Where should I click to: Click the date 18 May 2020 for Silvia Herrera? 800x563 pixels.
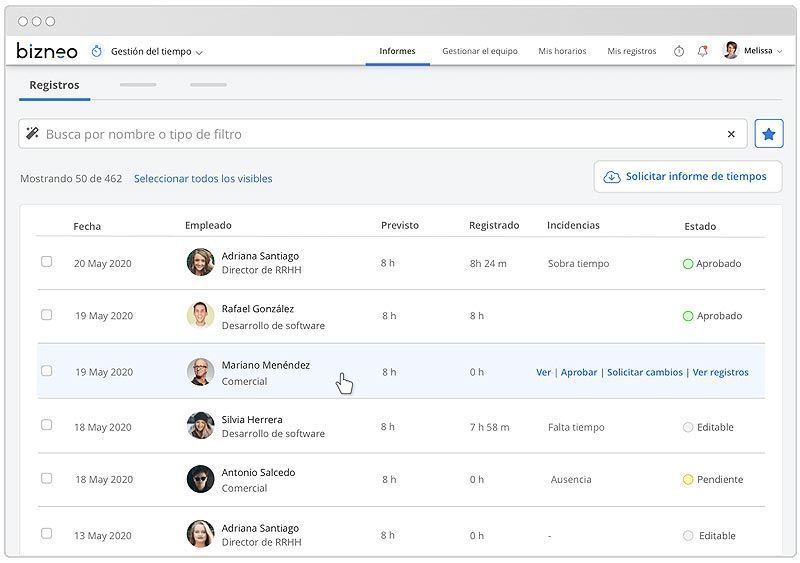coord(103,427)
